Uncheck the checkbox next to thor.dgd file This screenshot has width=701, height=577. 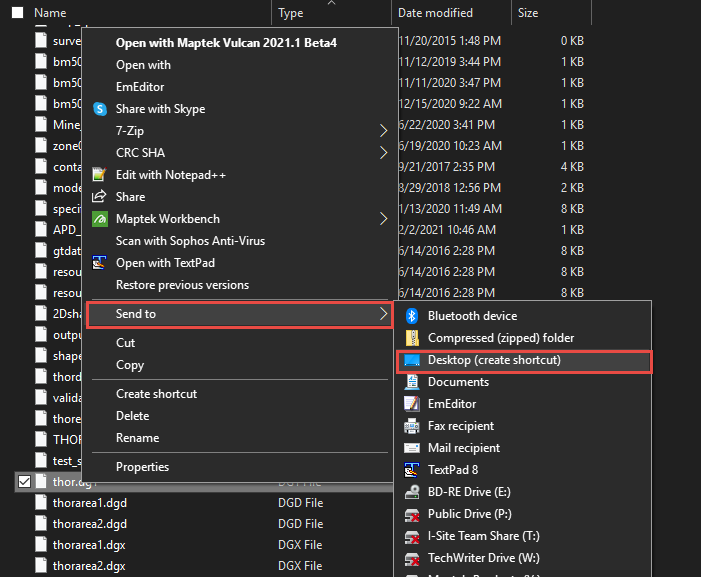coord(25,482)
